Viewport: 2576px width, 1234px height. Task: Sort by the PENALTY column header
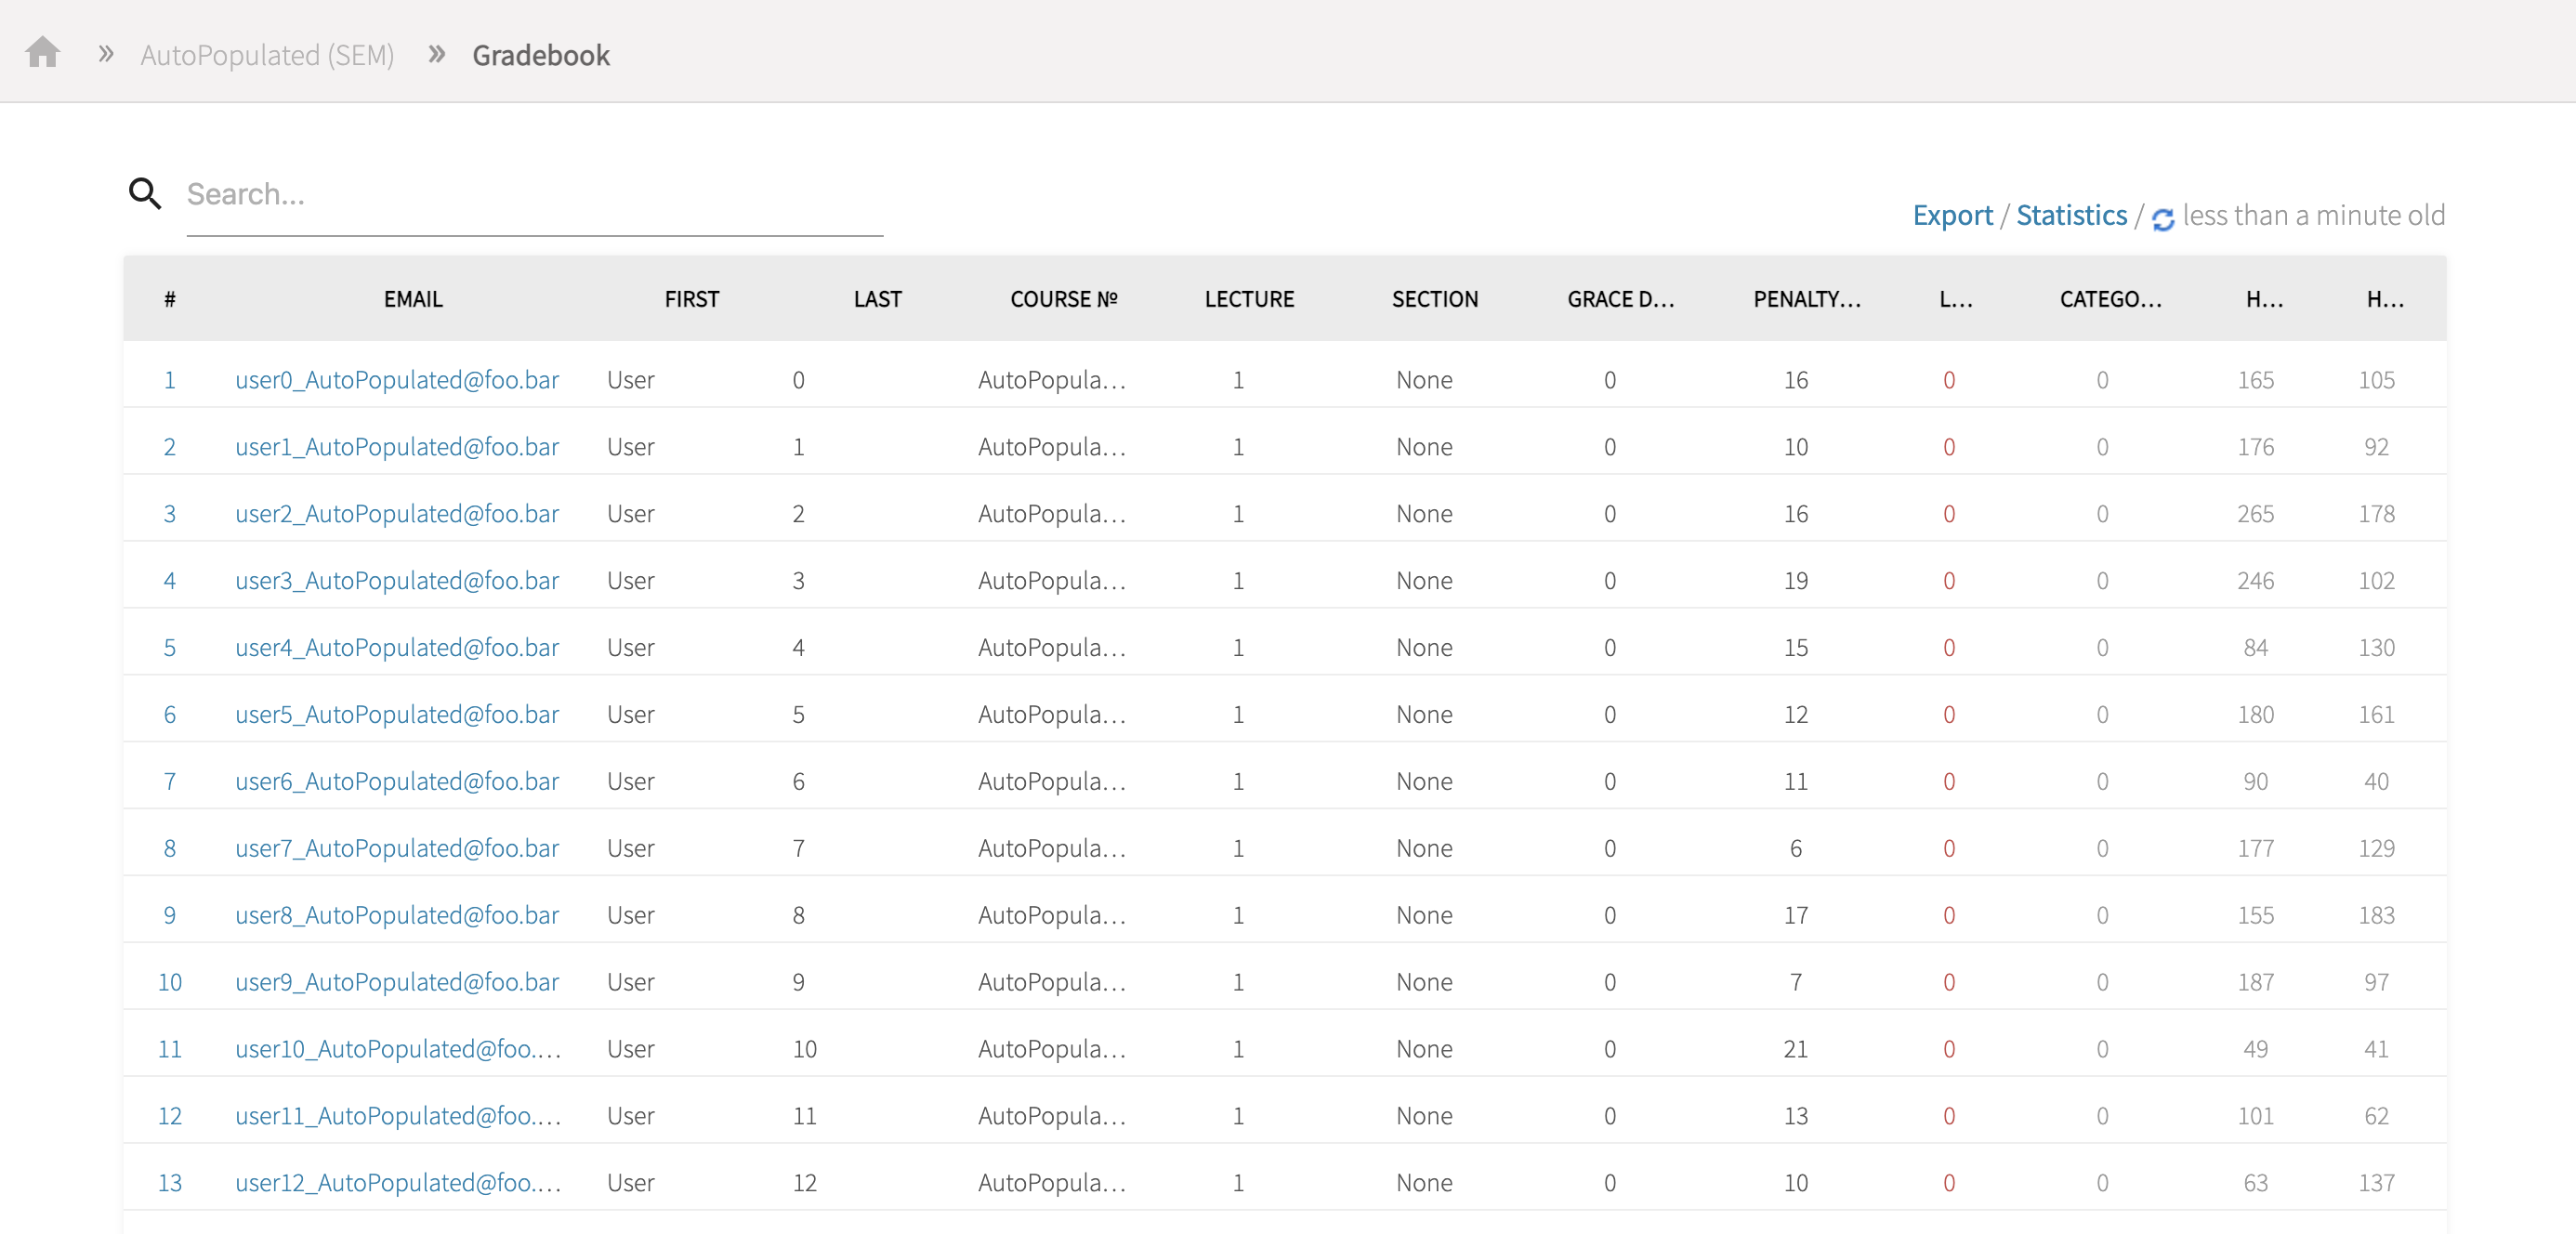[1806, 299]
